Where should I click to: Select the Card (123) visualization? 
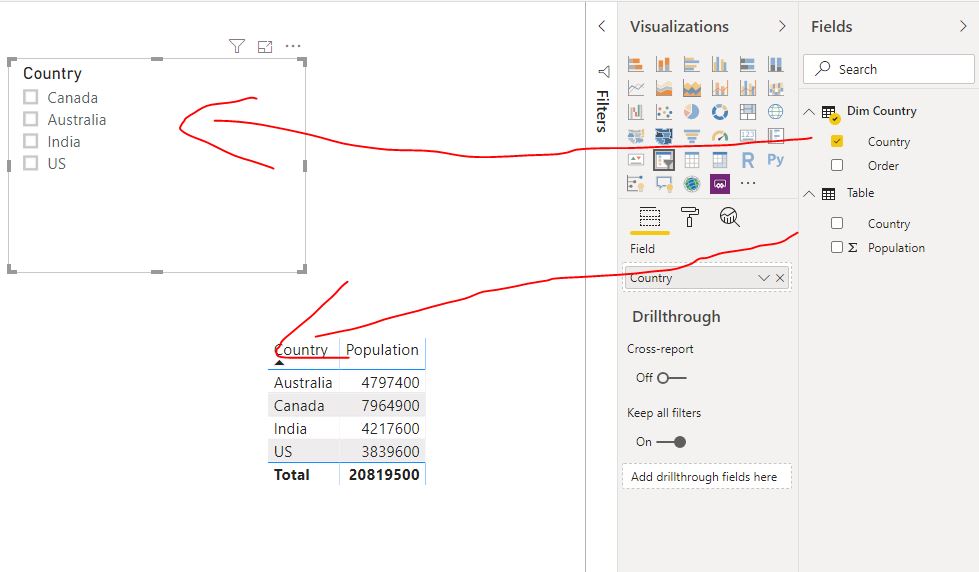(x=747, y=136)
